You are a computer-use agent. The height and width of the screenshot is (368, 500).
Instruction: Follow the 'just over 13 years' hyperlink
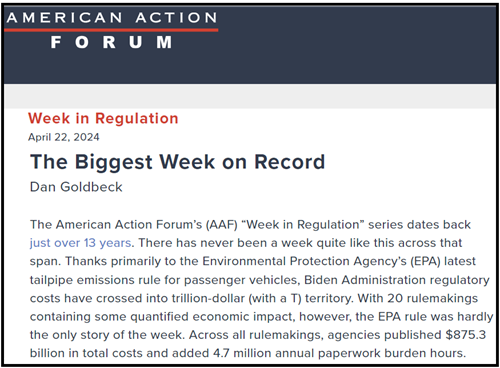click(80, 243)
